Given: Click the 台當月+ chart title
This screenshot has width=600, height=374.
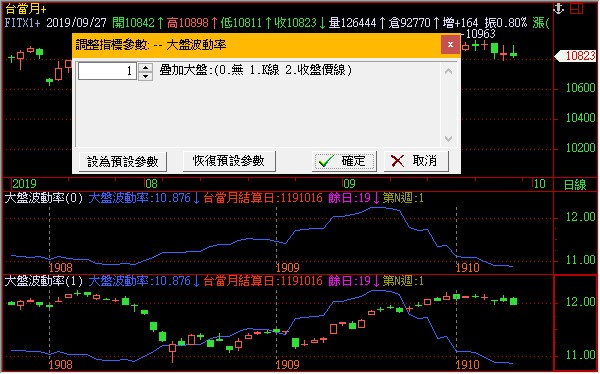Looking at the screenshot, I should pos(25,9).
